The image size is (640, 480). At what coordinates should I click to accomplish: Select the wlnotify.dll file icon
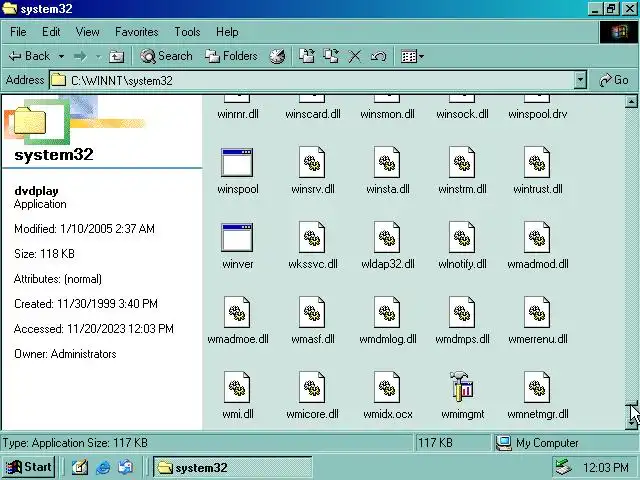click(462, 238)
